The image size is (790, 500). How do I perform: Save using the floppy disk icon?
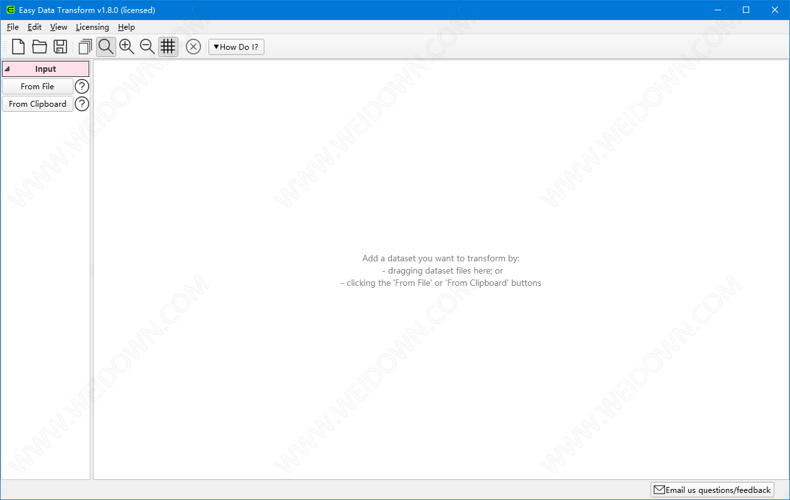[60, 47]
